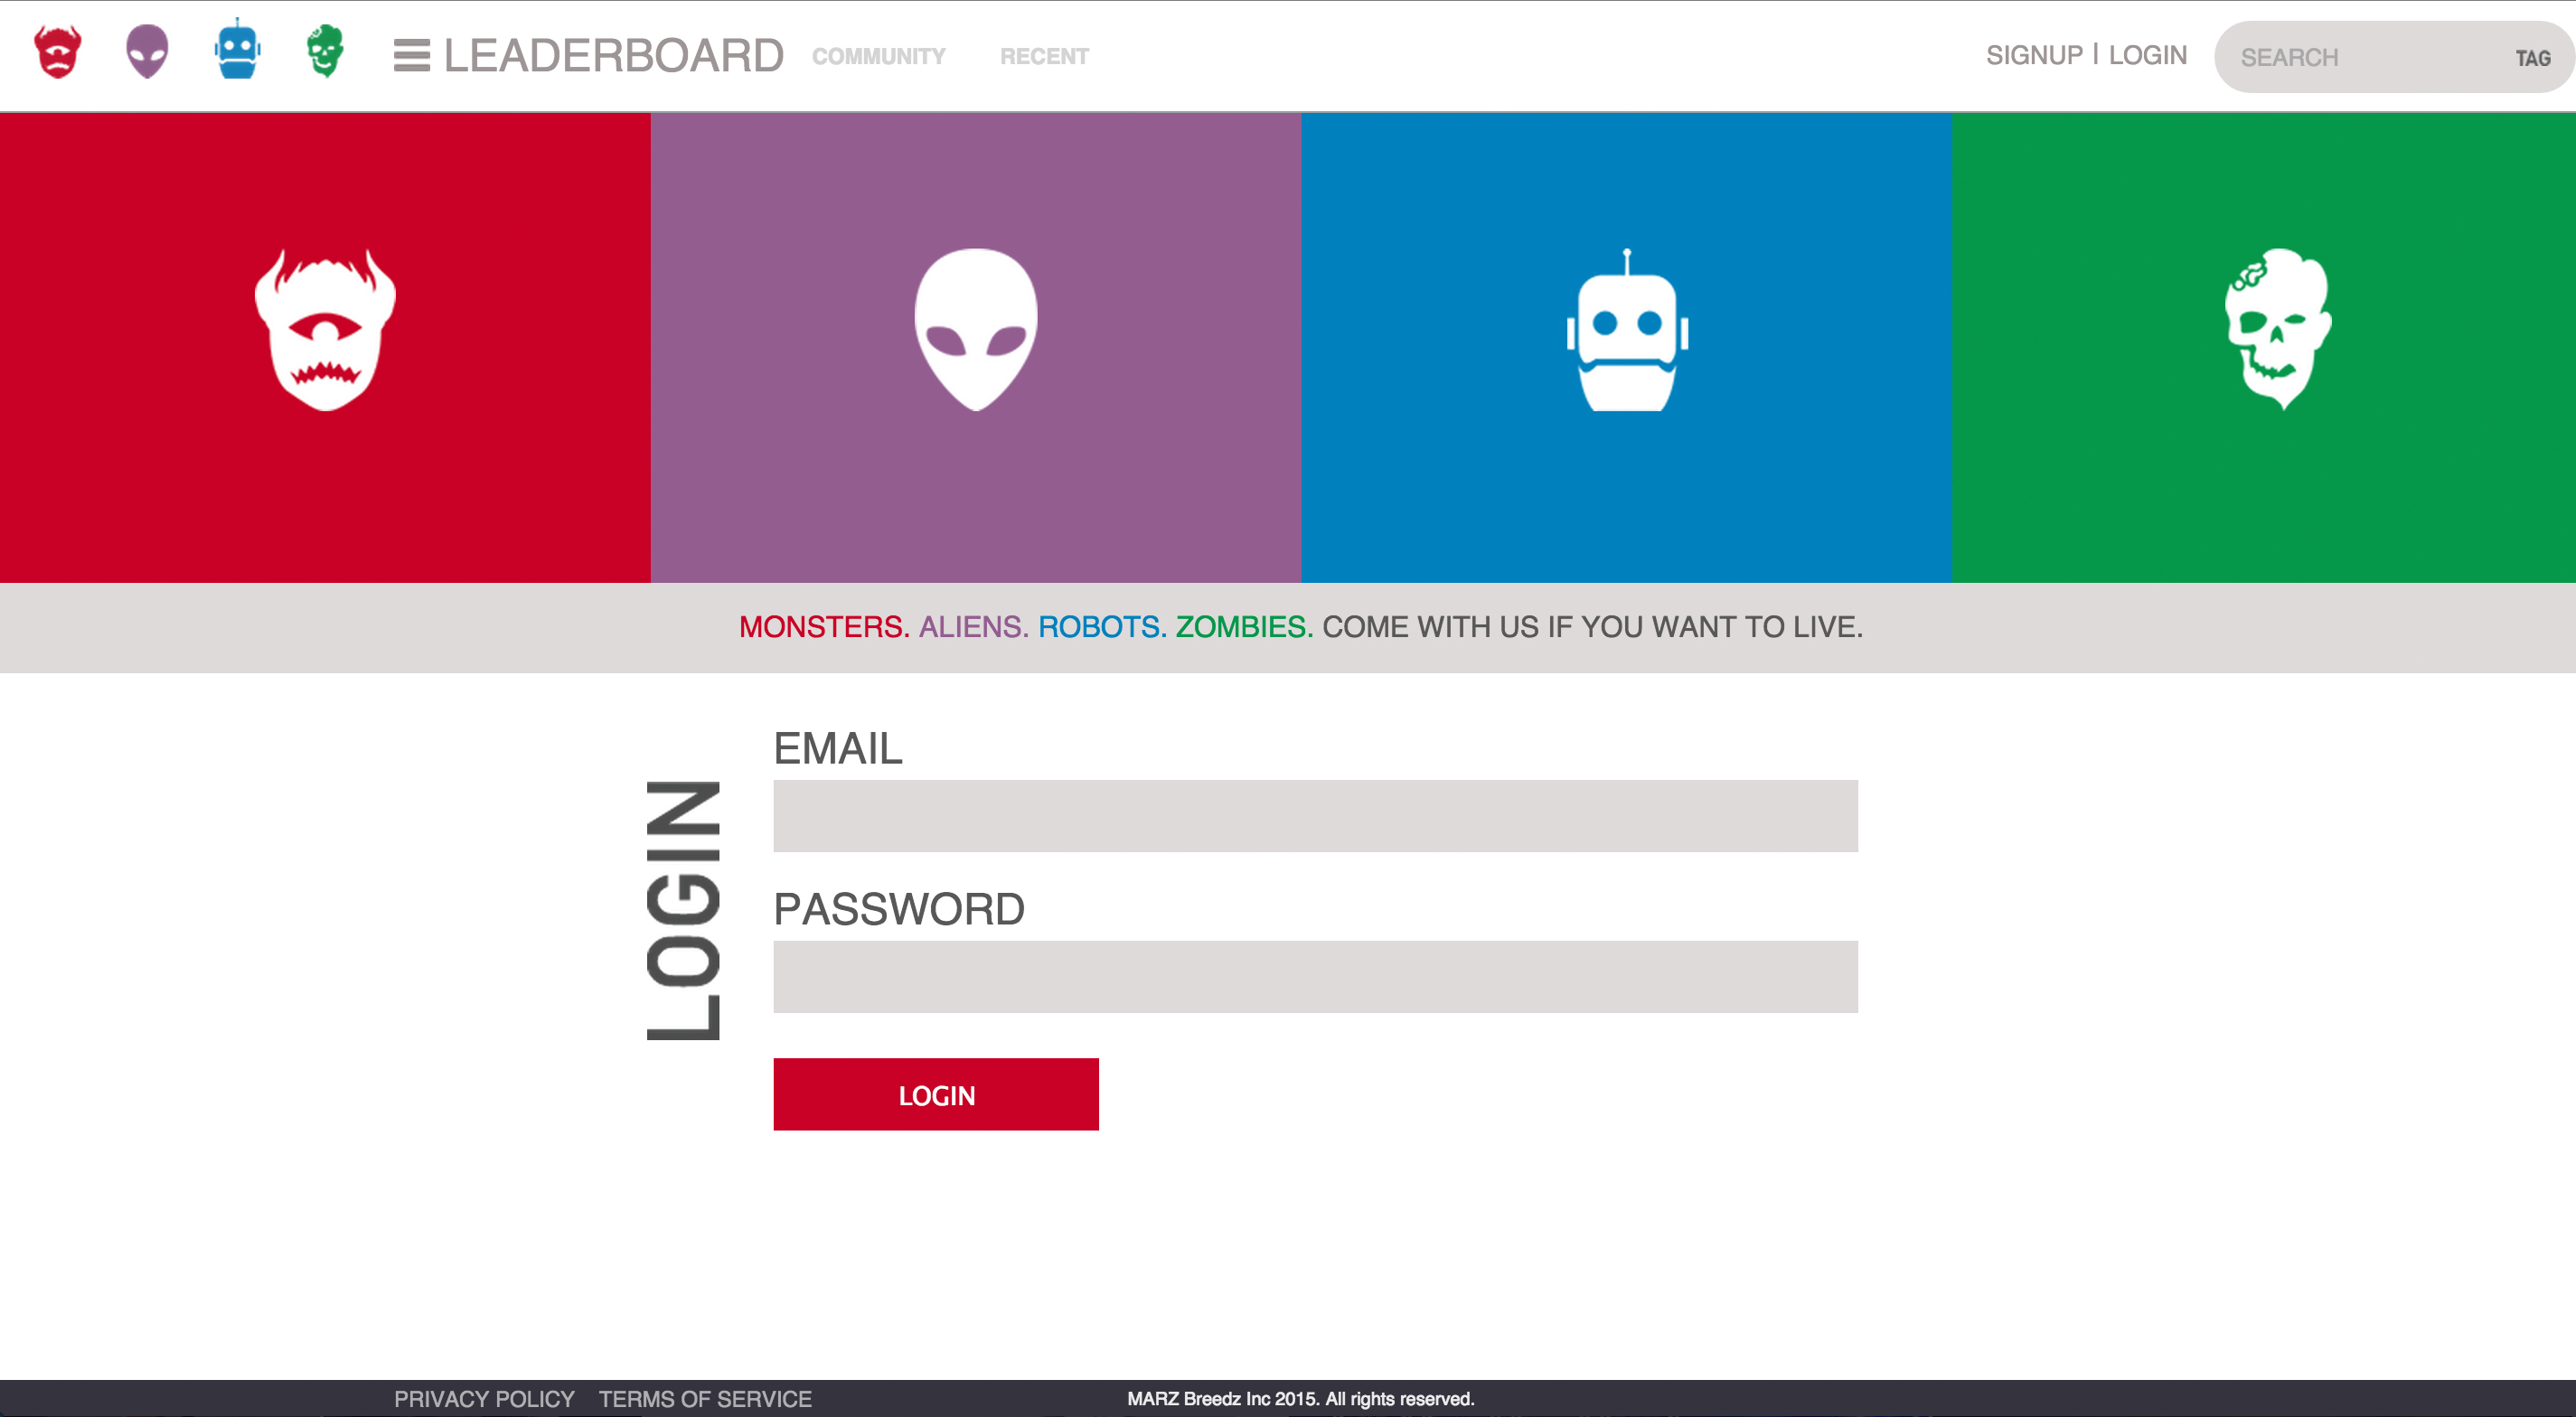2576x1417 pixels.
Task: Open the Privacy Policy link
Action: click(x=484, y=1399)
